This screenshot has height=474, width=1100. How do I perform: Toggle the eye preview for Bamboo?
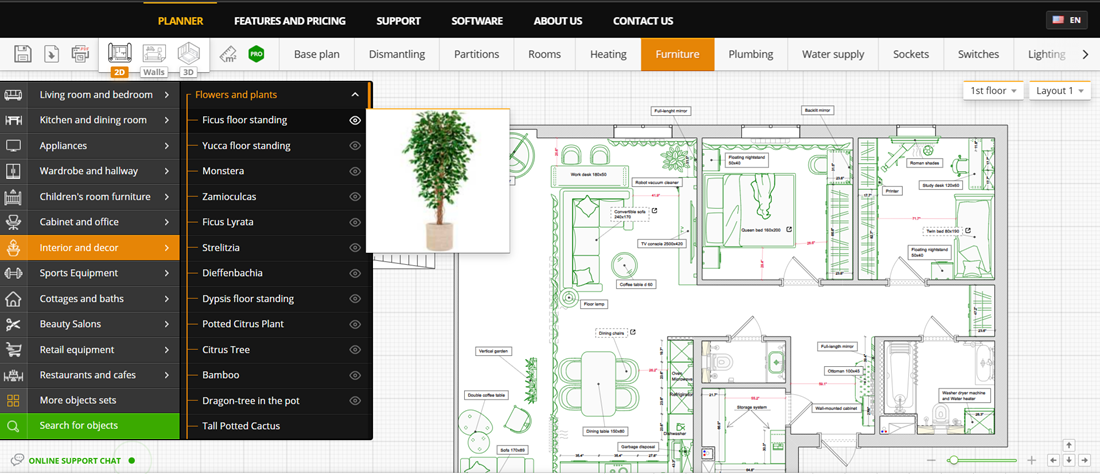coord(355,375)
